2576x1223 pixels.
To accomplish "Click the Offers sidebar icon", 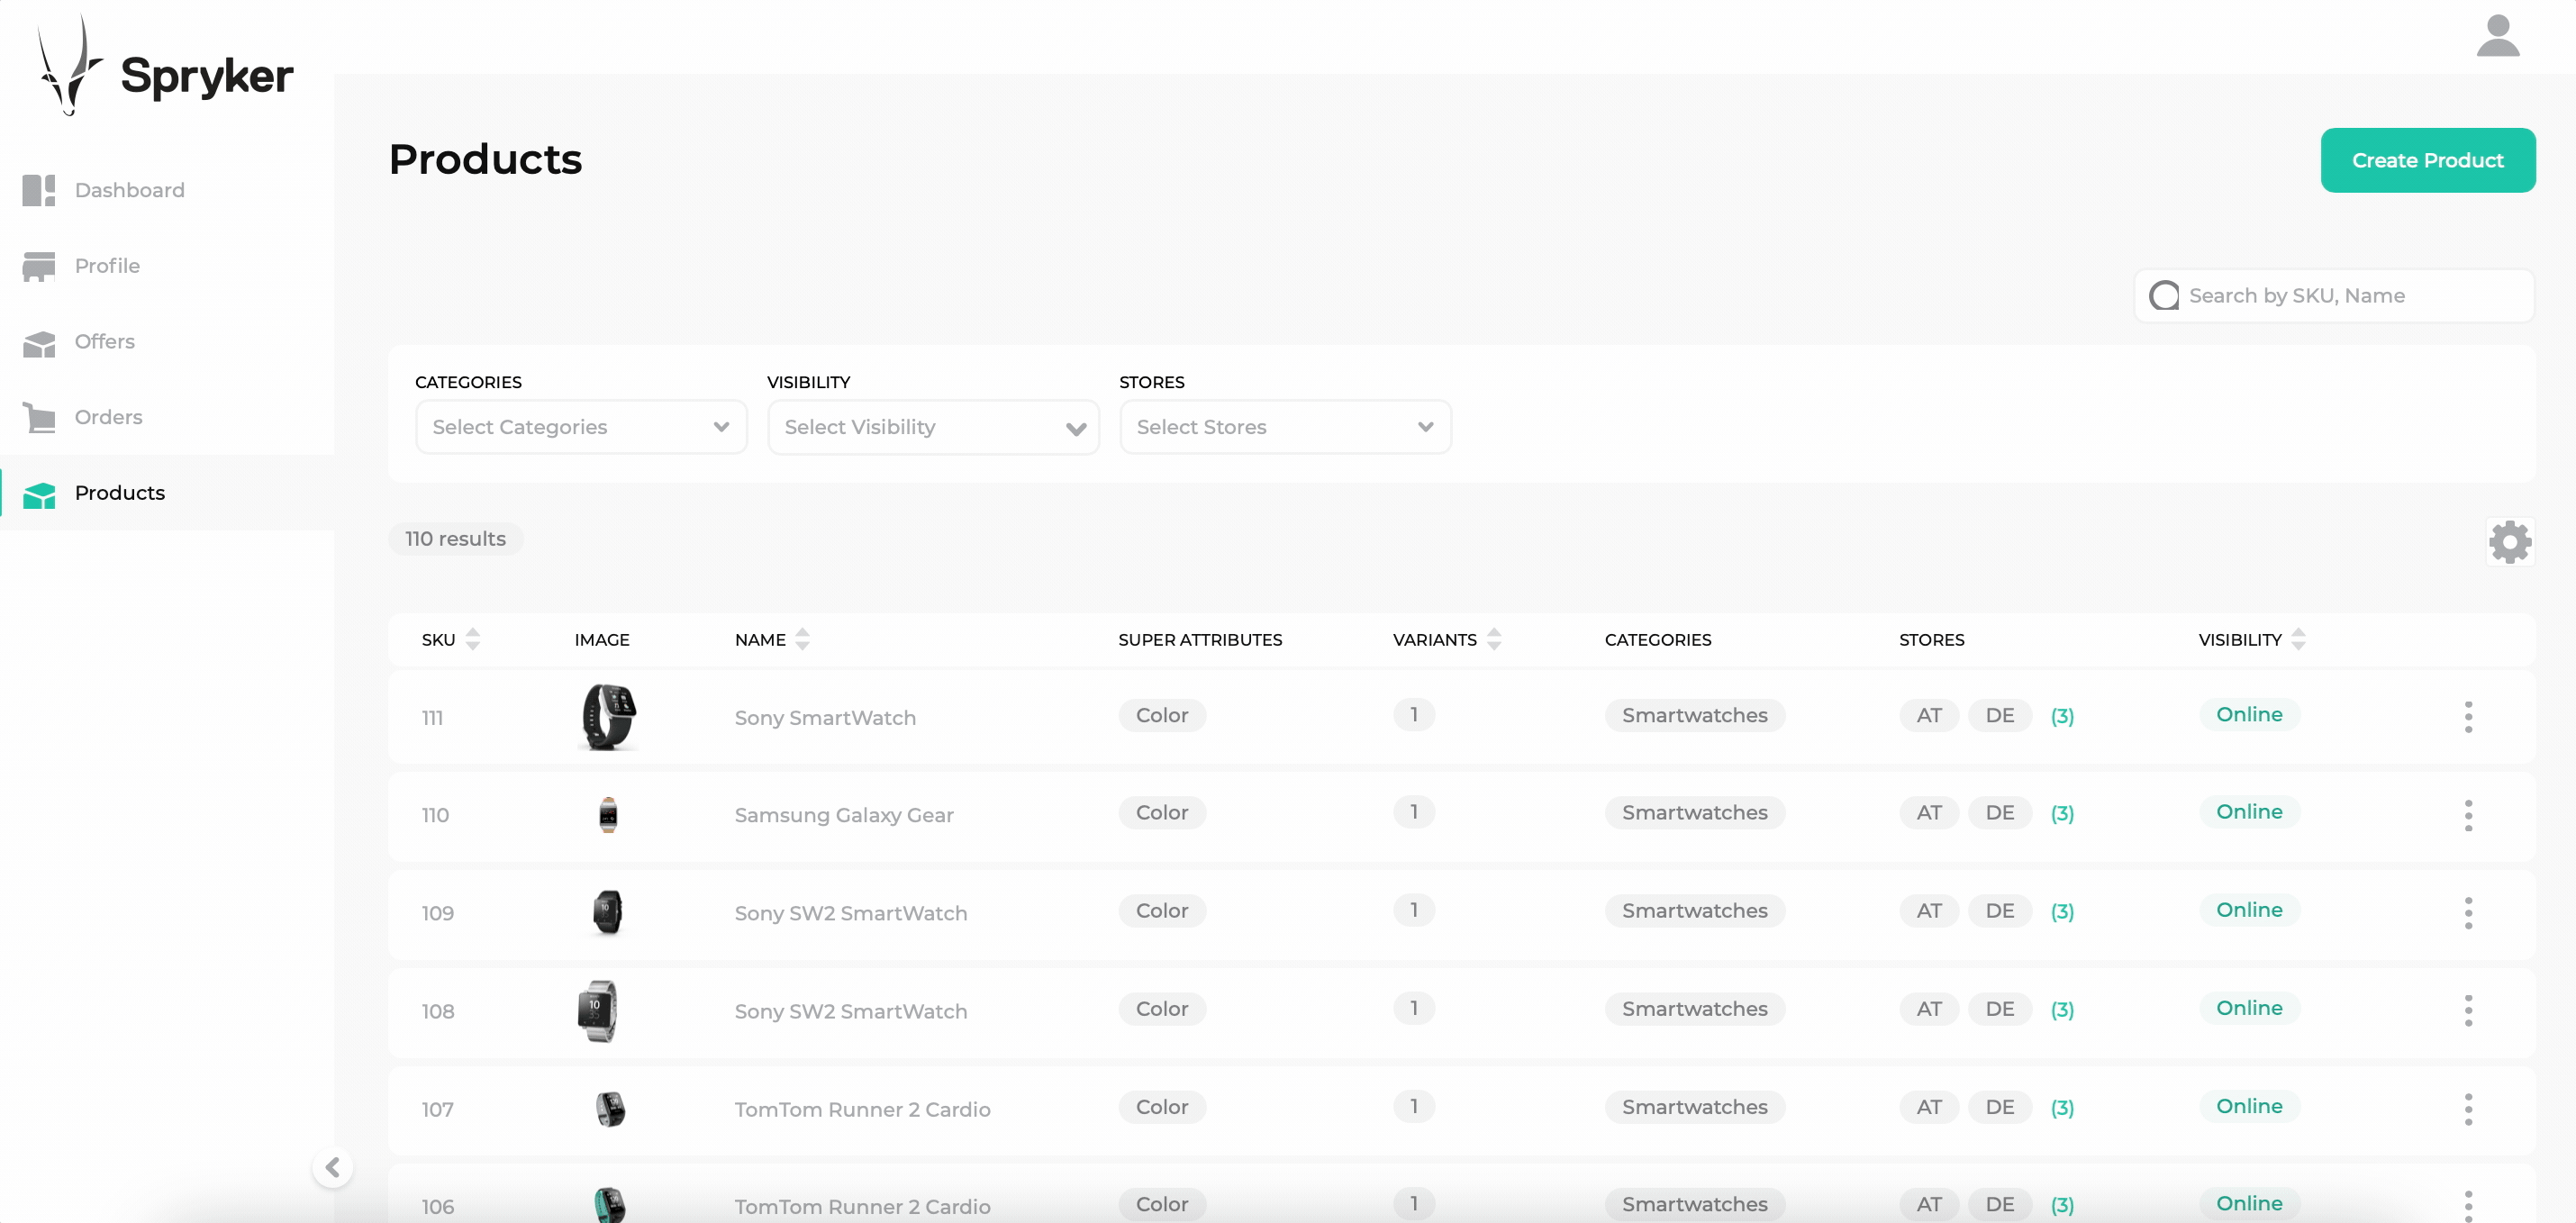I will click(x=39, y=342).
